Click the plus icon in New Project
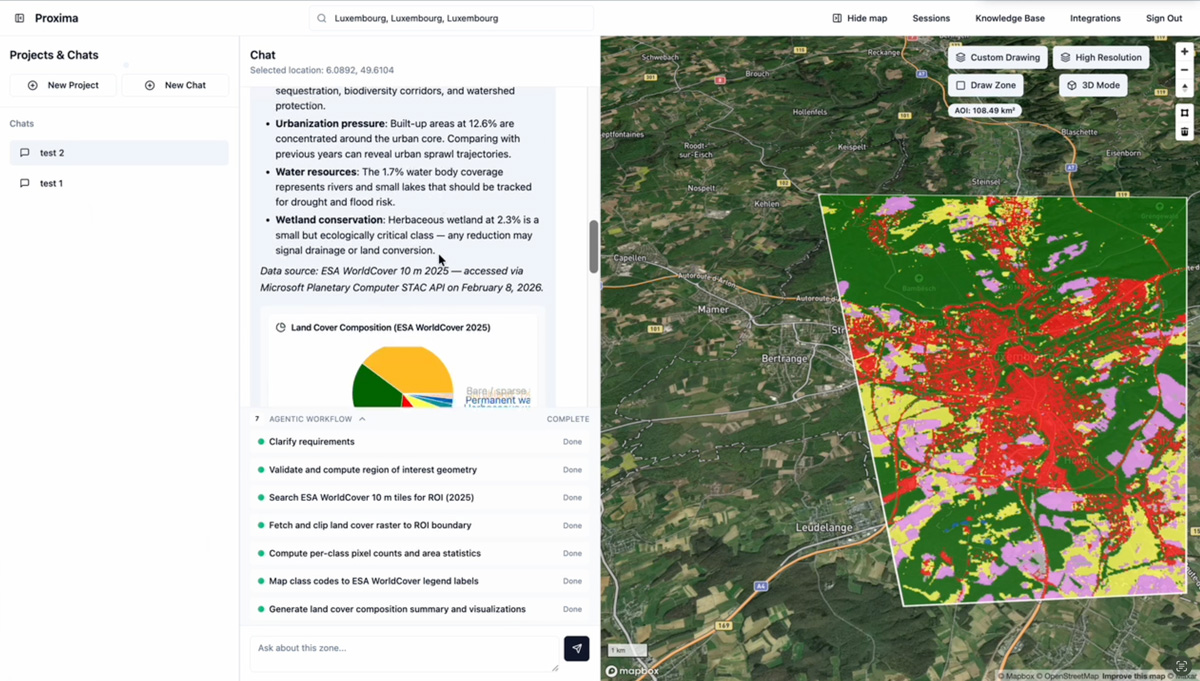The height and width of the screenshot is (681, 1200). click(x=33, y=85)
